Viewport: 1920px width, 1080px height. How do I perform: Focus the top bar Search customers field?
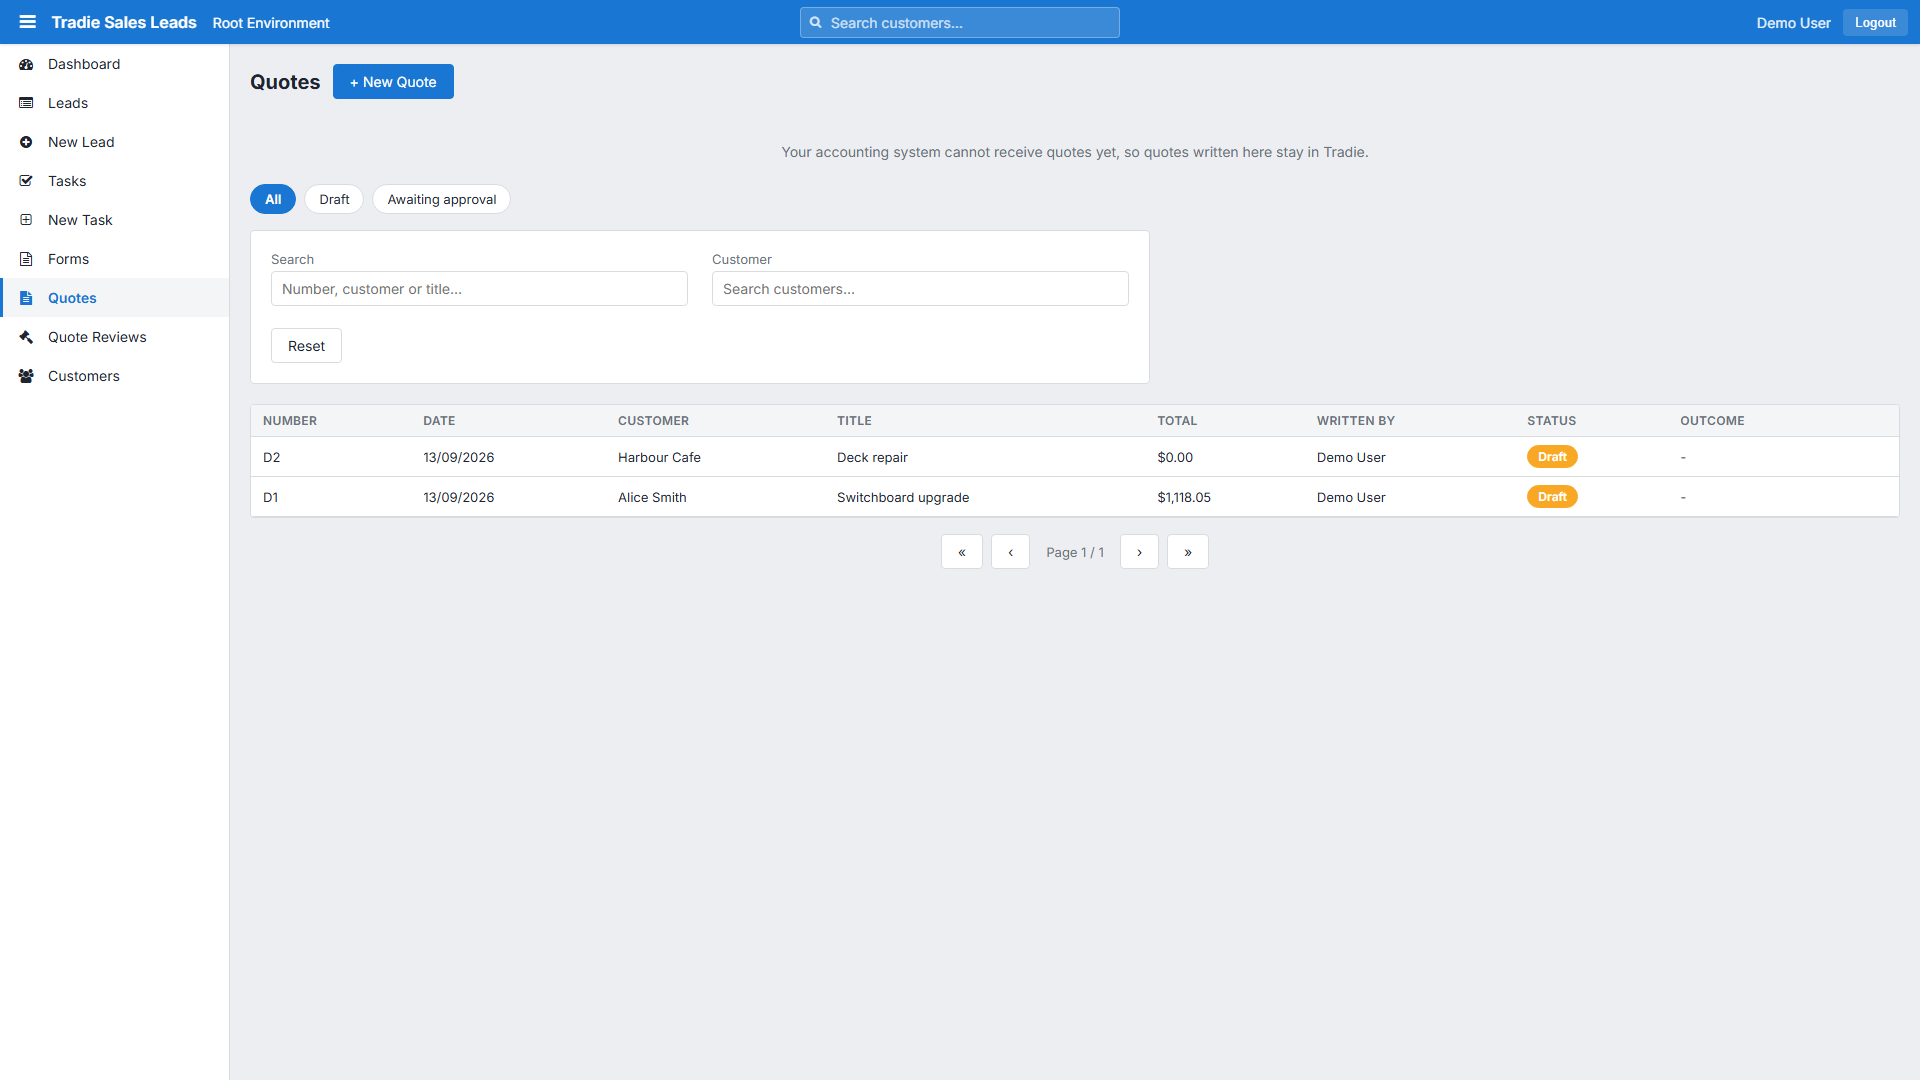point(960,22)
